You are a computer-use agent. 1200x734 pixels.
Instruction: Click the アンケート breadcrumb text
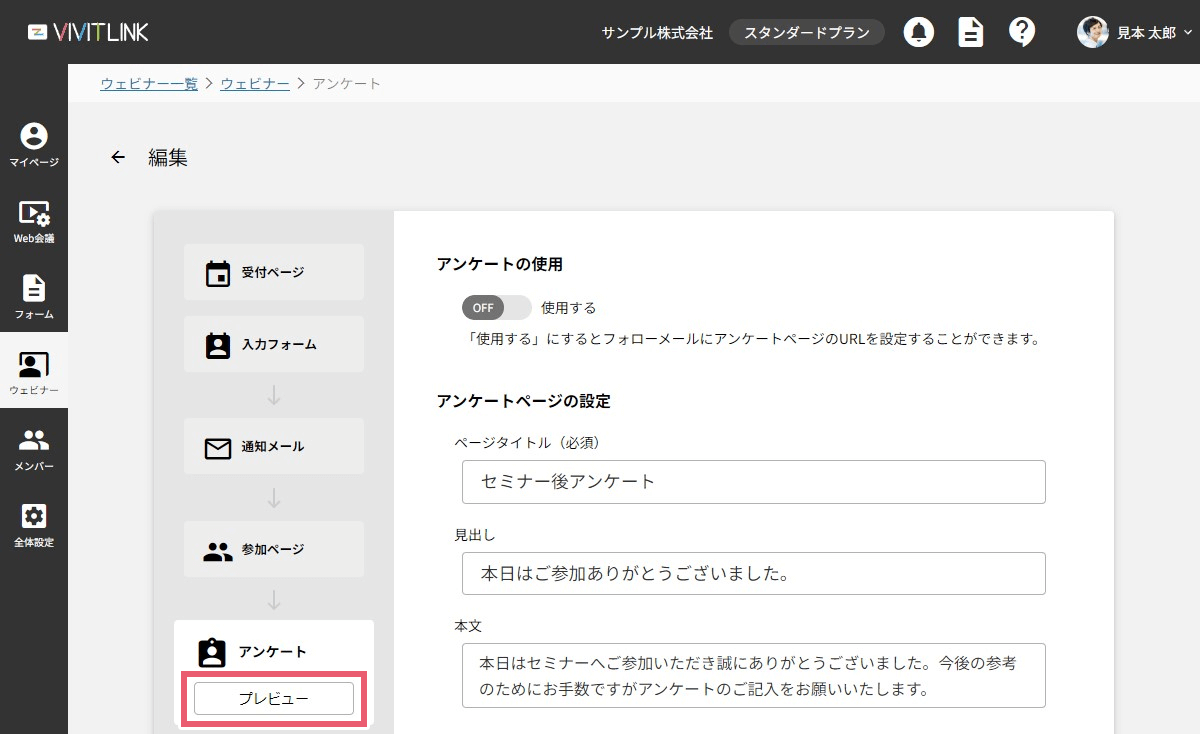[x=347, y=83]
